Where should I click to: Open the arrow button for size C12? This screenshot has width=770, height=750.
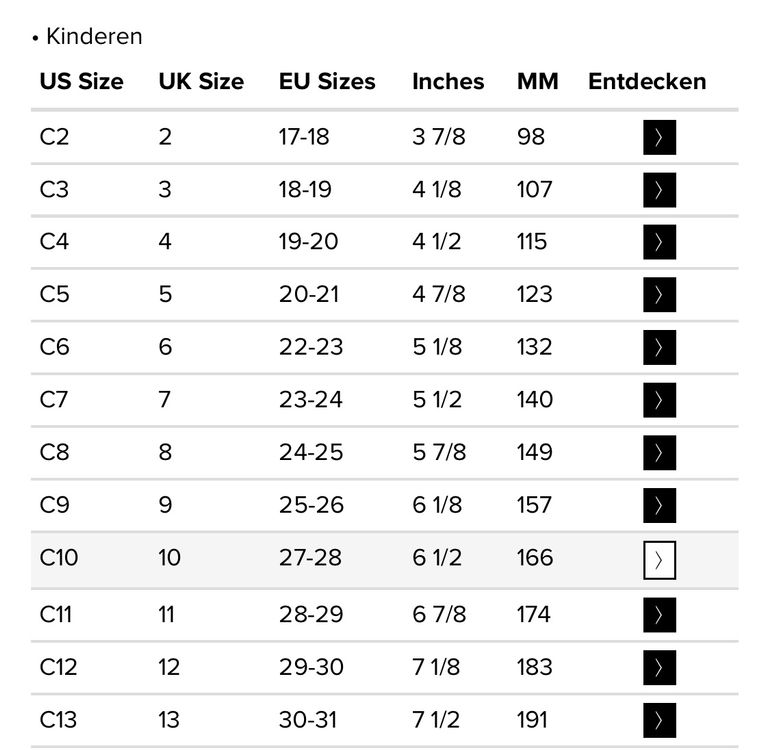pos(659,667)
